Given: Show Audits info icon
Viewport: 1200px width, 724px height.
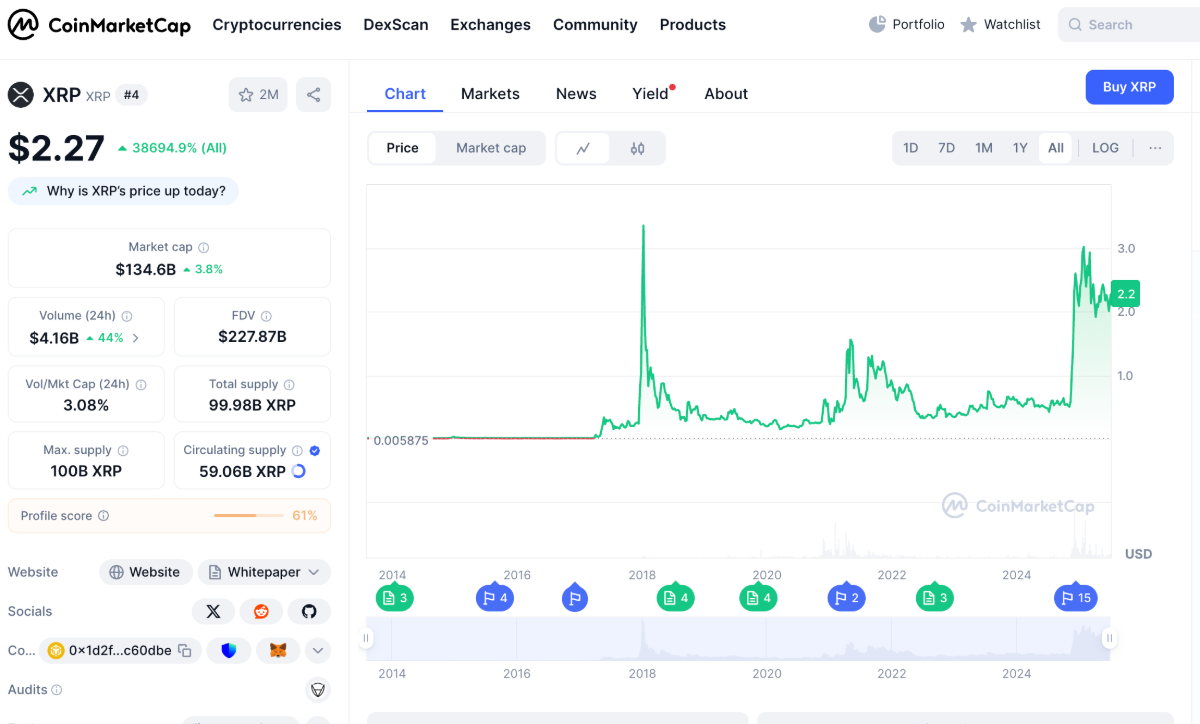Looking at the screenshot, I should (57, 690).
